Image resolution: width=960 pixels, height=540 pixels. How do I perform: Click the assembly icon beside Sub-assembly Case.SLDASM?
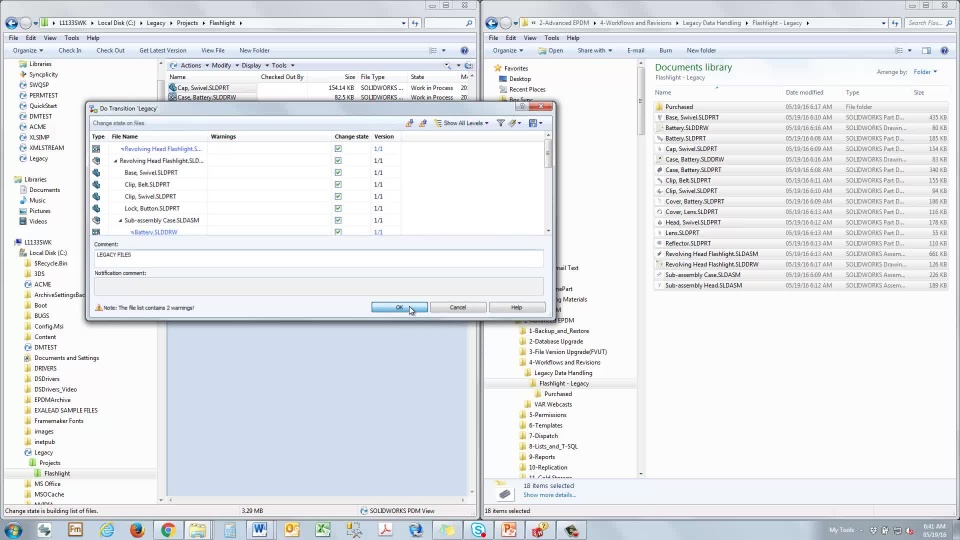coord(96,220)
